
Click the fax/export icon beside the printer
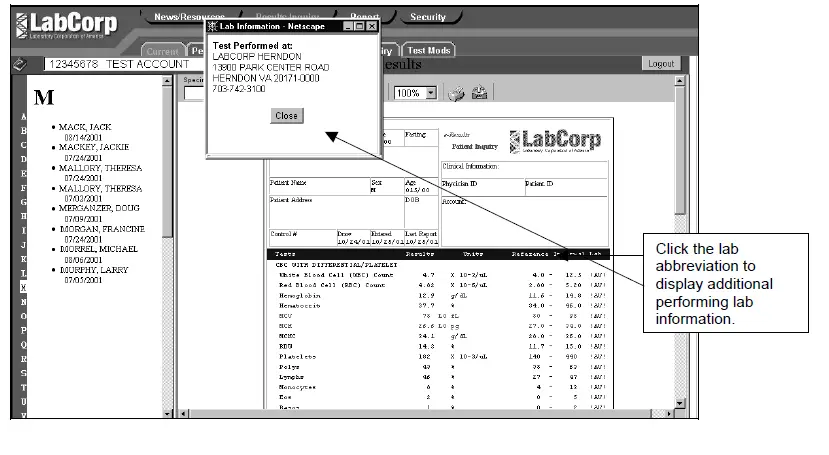tap(480, 92)
